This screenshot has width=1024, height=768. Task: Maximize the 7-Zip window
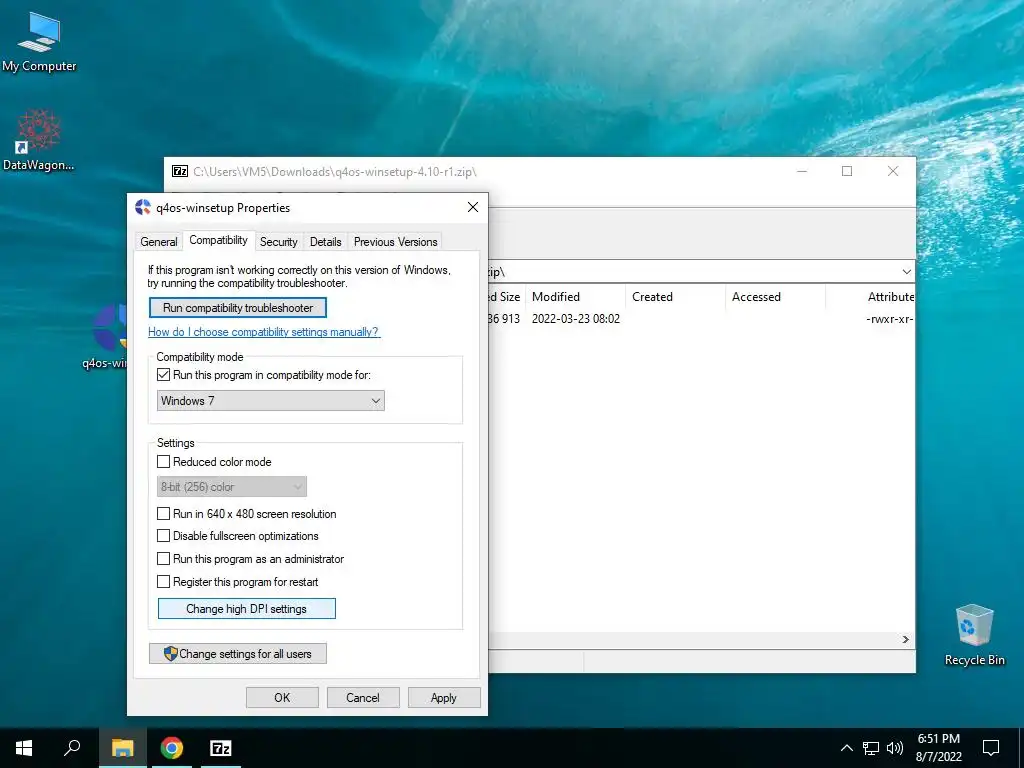coord(847,171)
